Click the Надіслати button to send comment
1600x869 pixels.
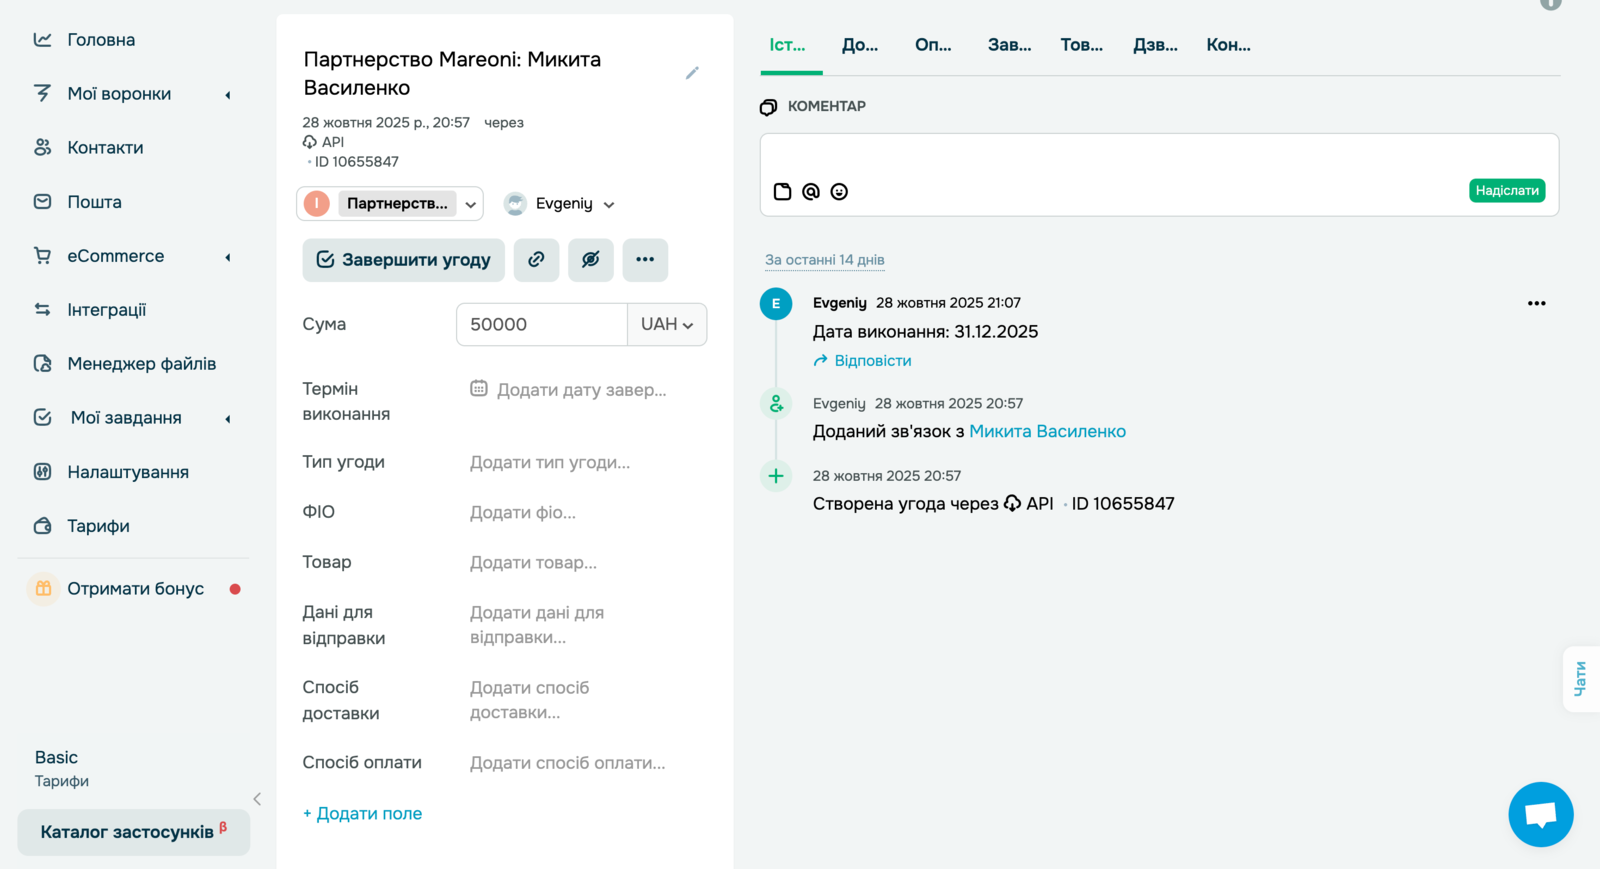point(1506,191)
